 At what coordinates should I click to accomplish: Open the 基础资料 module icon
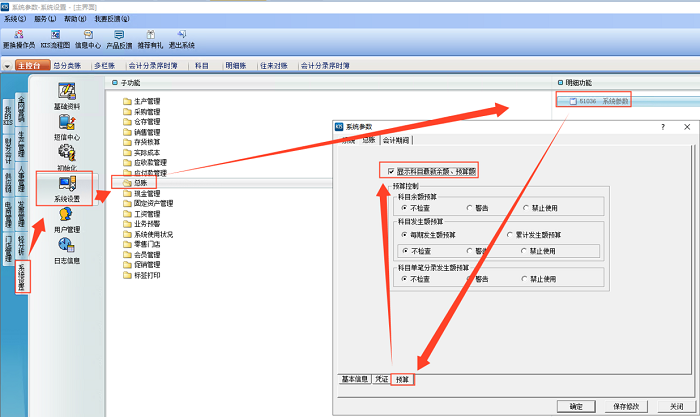click(67, 96)
